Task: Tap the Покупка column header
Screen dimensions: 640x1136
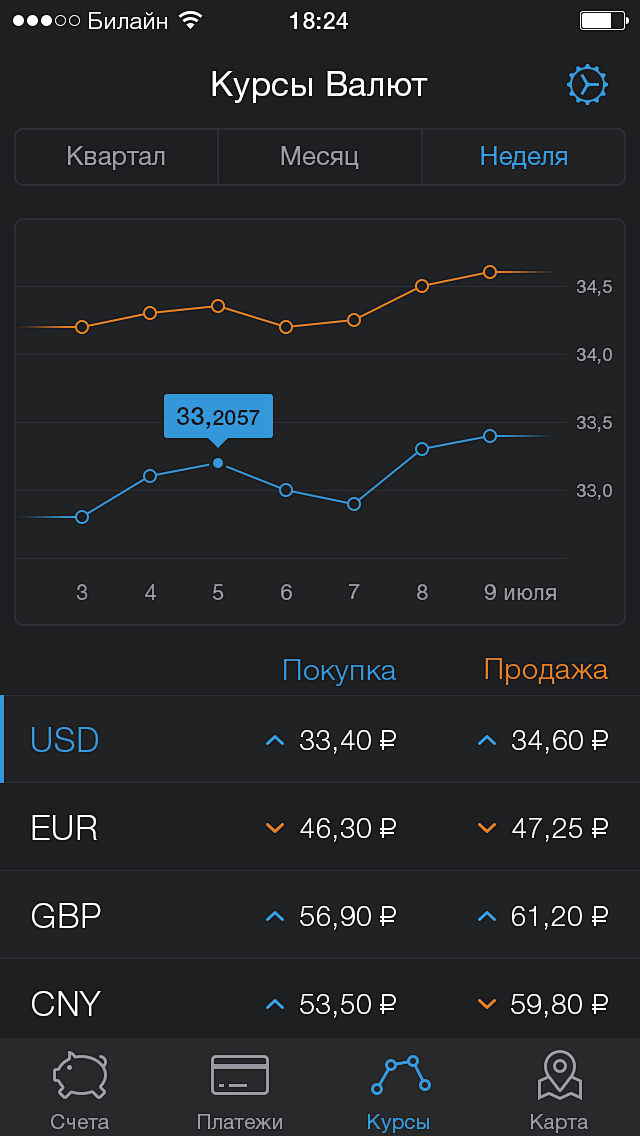Action: pyautogui.click(x=339, y=670)
